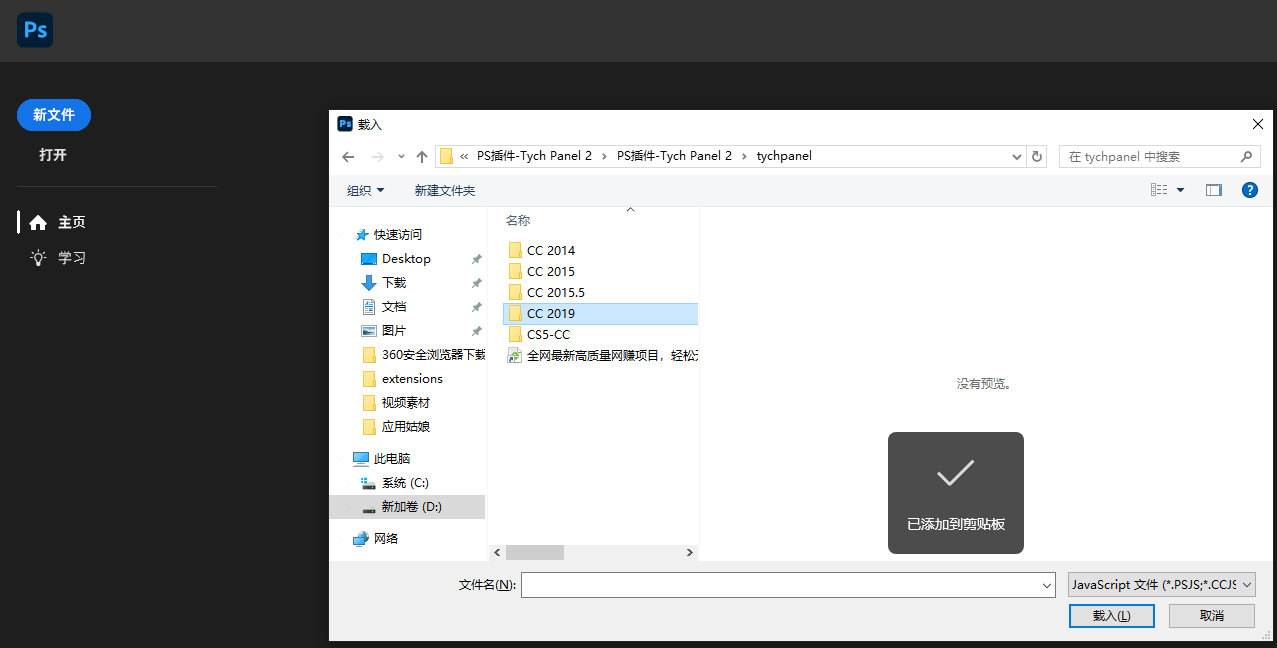Open the help question mark icon

1249,190
